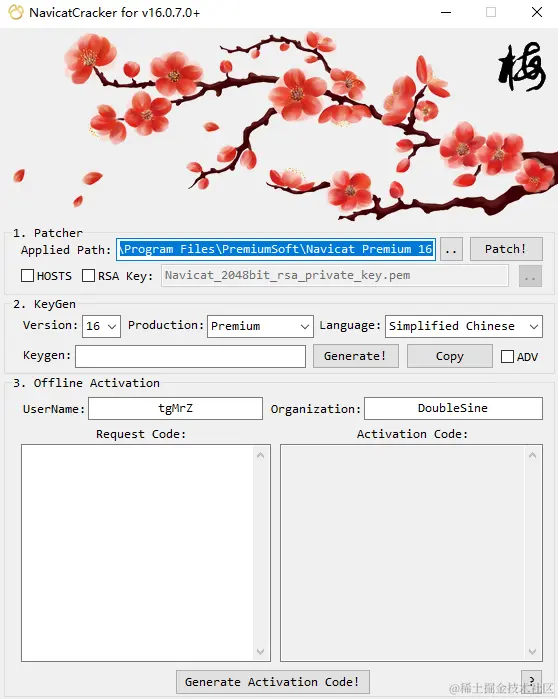
Task: Click the disabled RSA key browse button
Action: click(x=530, y=276)
